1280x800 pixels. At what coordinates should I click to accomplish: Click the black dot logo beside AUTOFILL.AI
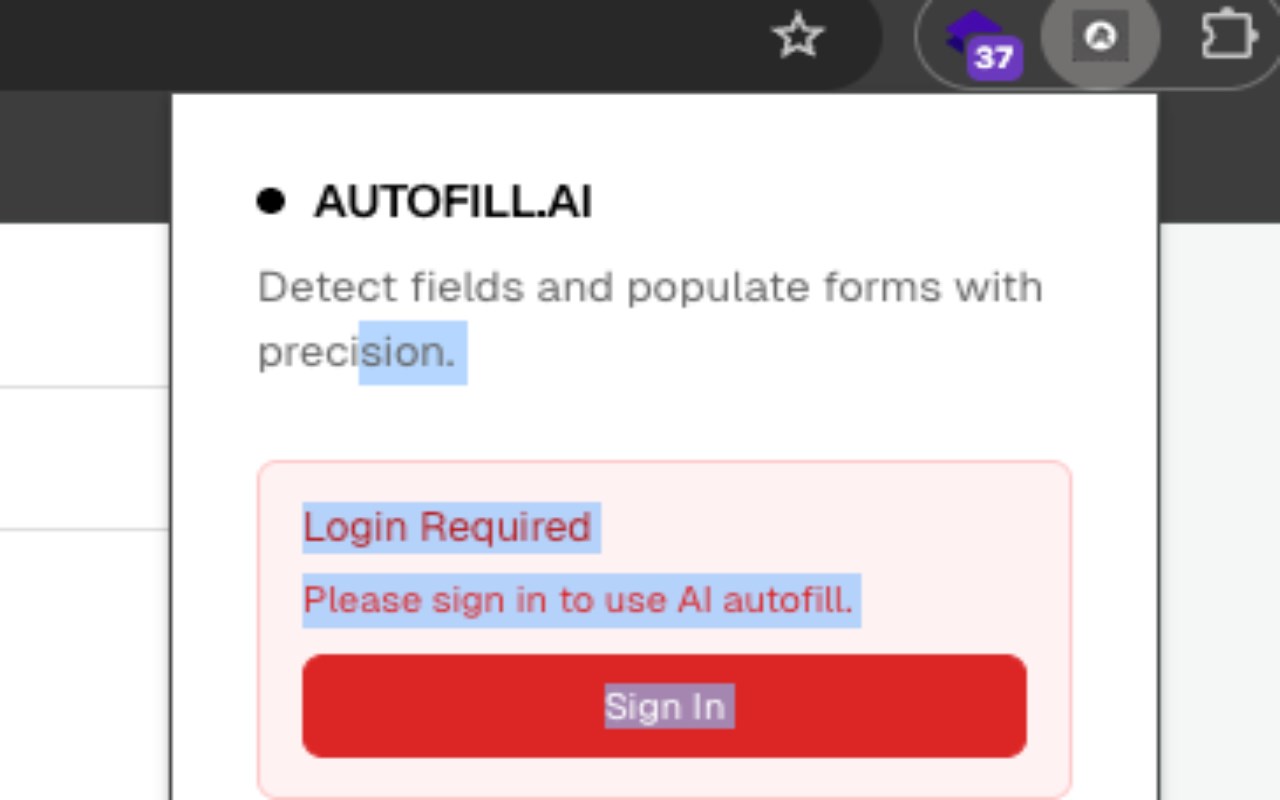pyautogui.click(x=271, y=201)
